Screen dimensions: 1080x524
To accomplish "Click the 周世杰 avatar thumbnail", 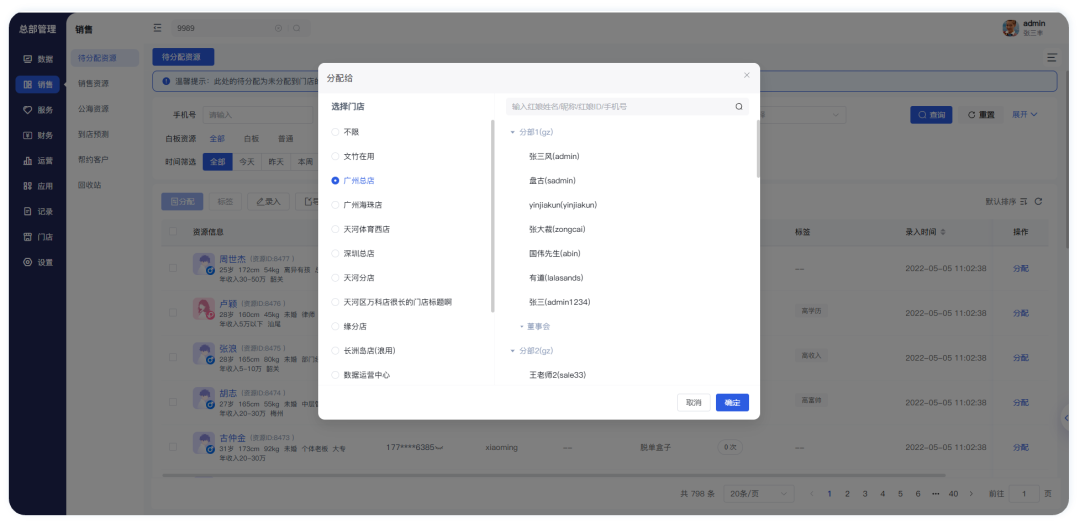I will click(205, 264).
